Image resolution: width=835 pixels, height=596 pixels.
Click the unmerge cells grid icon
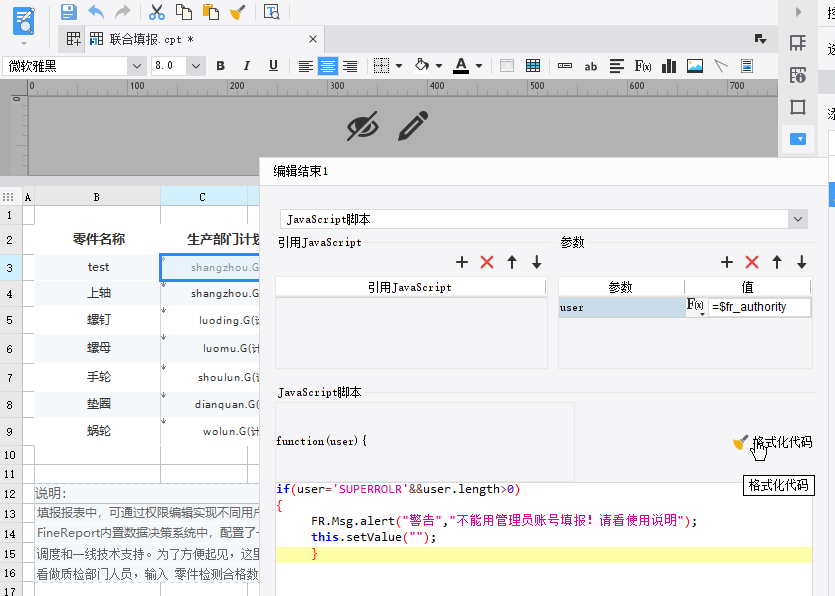[x=533, y=66]
